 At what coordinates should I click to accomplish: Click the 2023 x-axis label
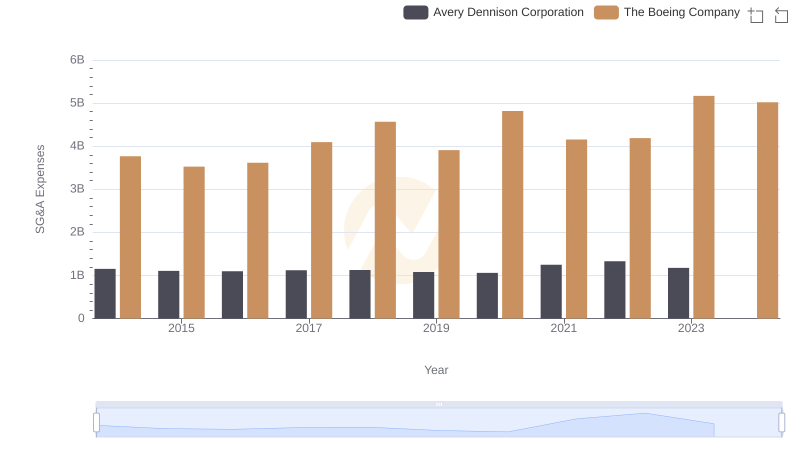(691, 328)
